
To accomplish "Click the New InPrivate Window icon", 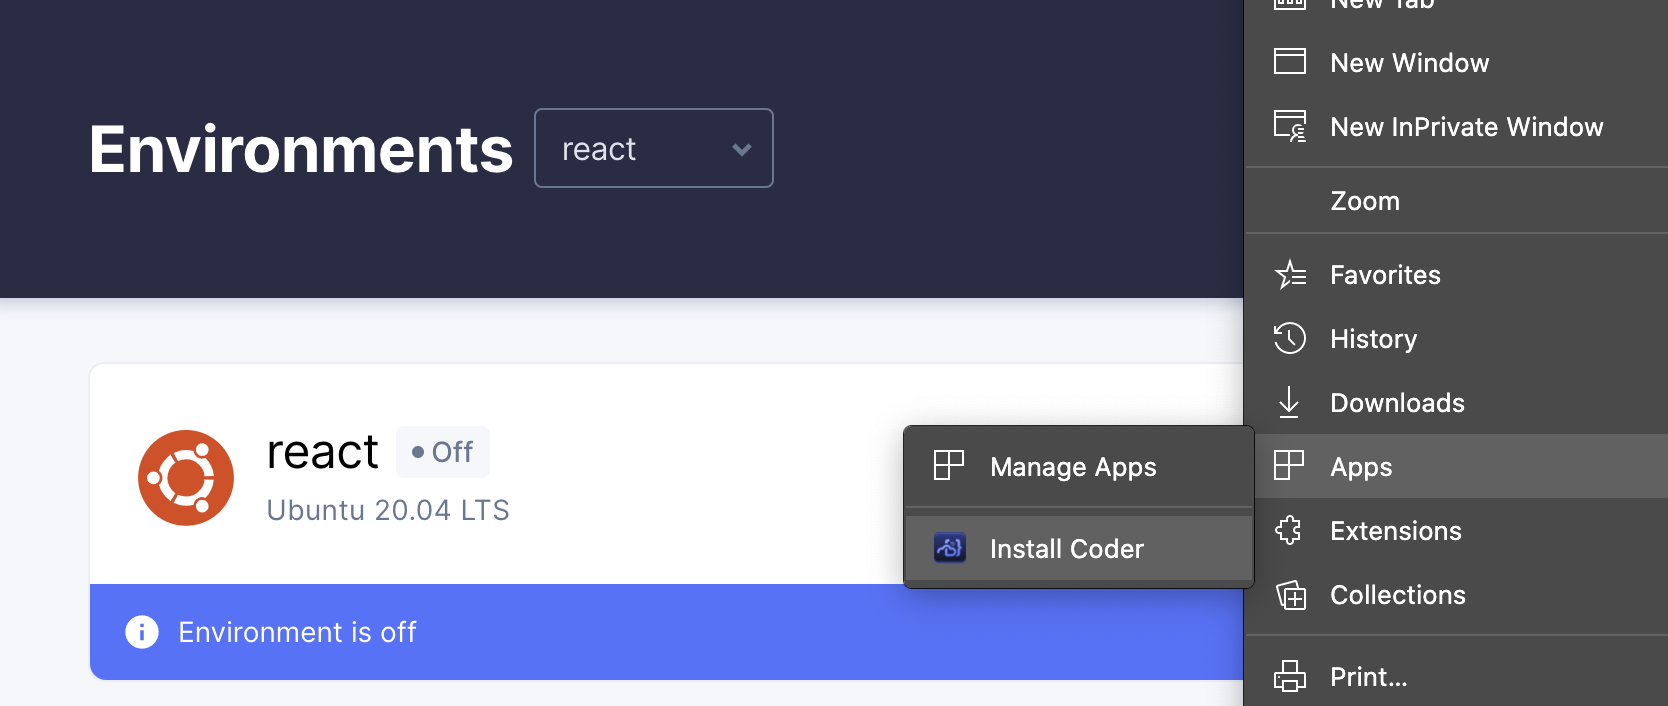I will coord(1290,126).
